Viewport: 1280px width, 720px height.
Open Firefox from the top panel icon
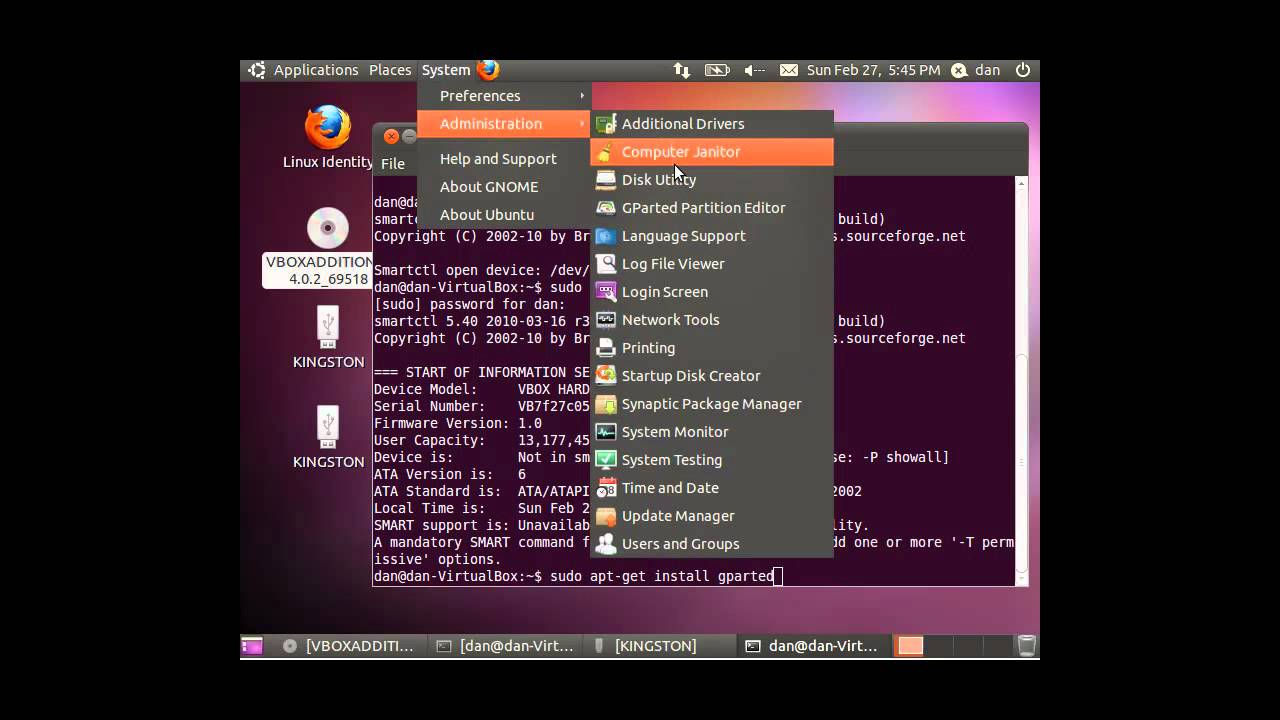coord(488,70)
